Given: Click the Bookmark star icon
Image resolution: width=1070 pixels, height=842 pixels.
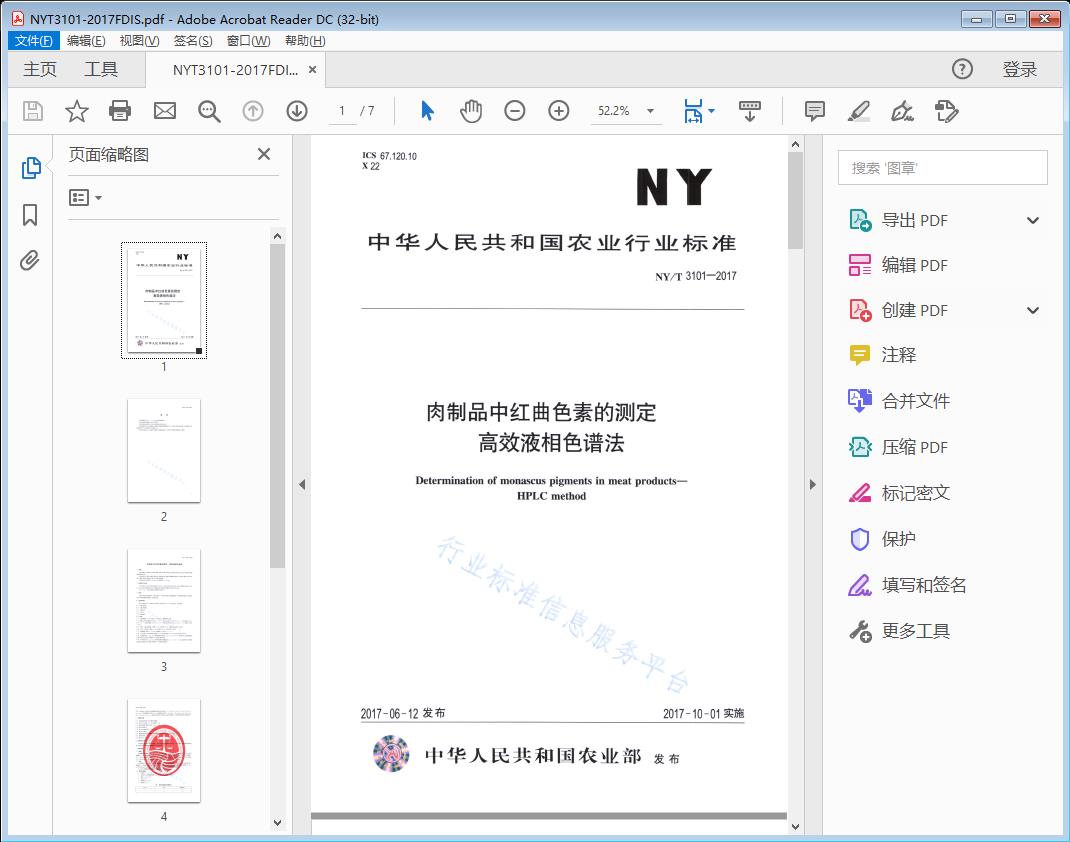Looking at the screenshot, I should [77, 111].
